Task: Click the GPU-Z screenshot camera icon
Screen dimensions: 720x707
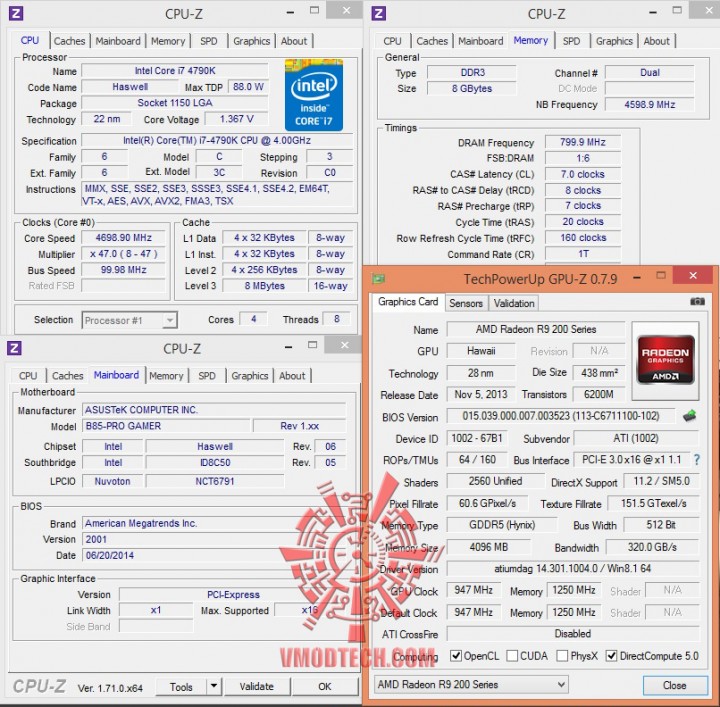Action: pos(697,302)
